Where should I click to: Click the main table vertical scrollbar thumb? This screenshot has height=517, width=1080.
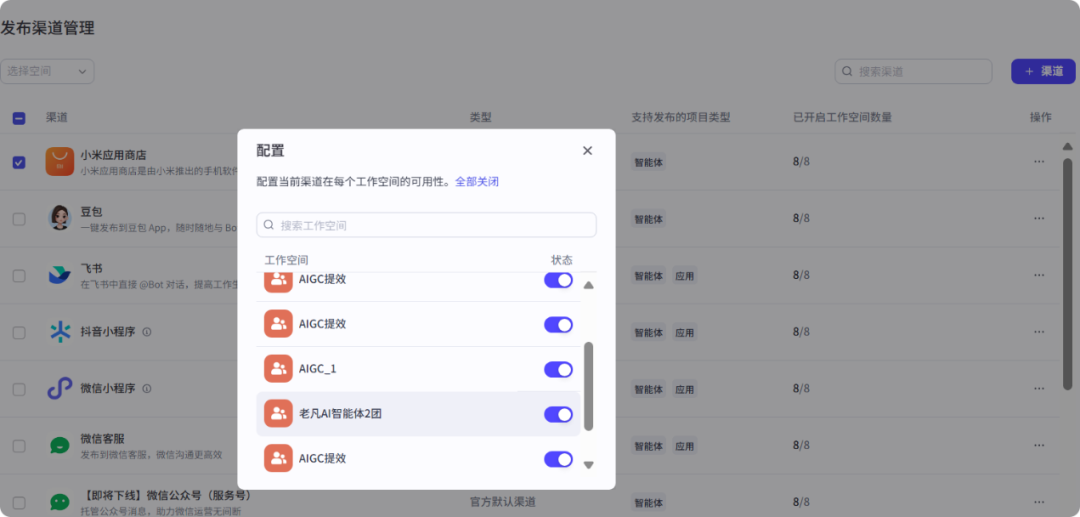point(1068,274)
